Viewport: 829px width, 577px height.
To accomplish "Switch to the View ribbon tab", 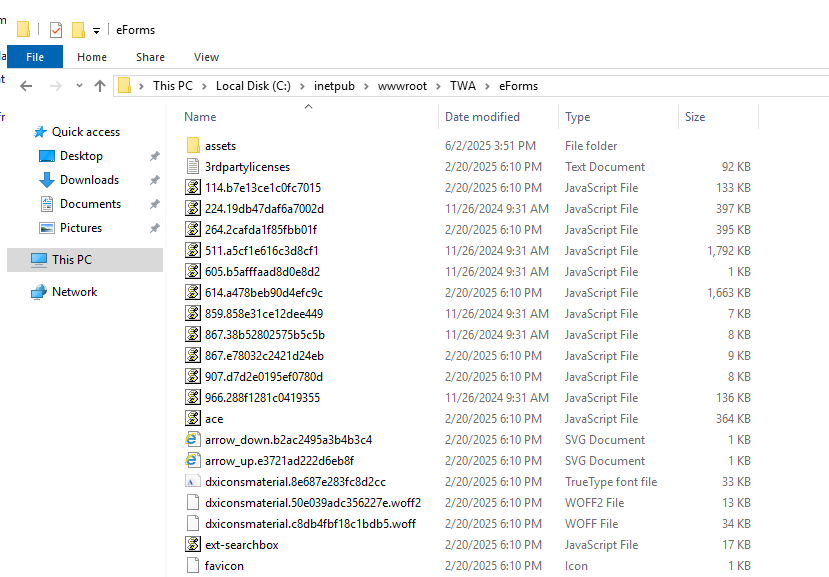I will pos(206,57).
